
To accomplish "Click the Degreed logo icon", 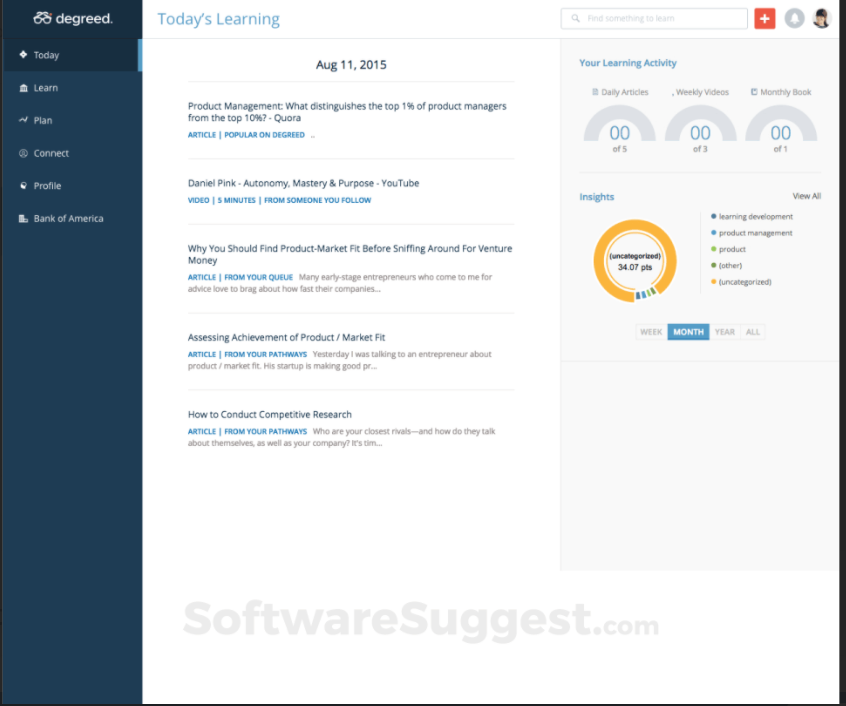I will coord(43,18).
